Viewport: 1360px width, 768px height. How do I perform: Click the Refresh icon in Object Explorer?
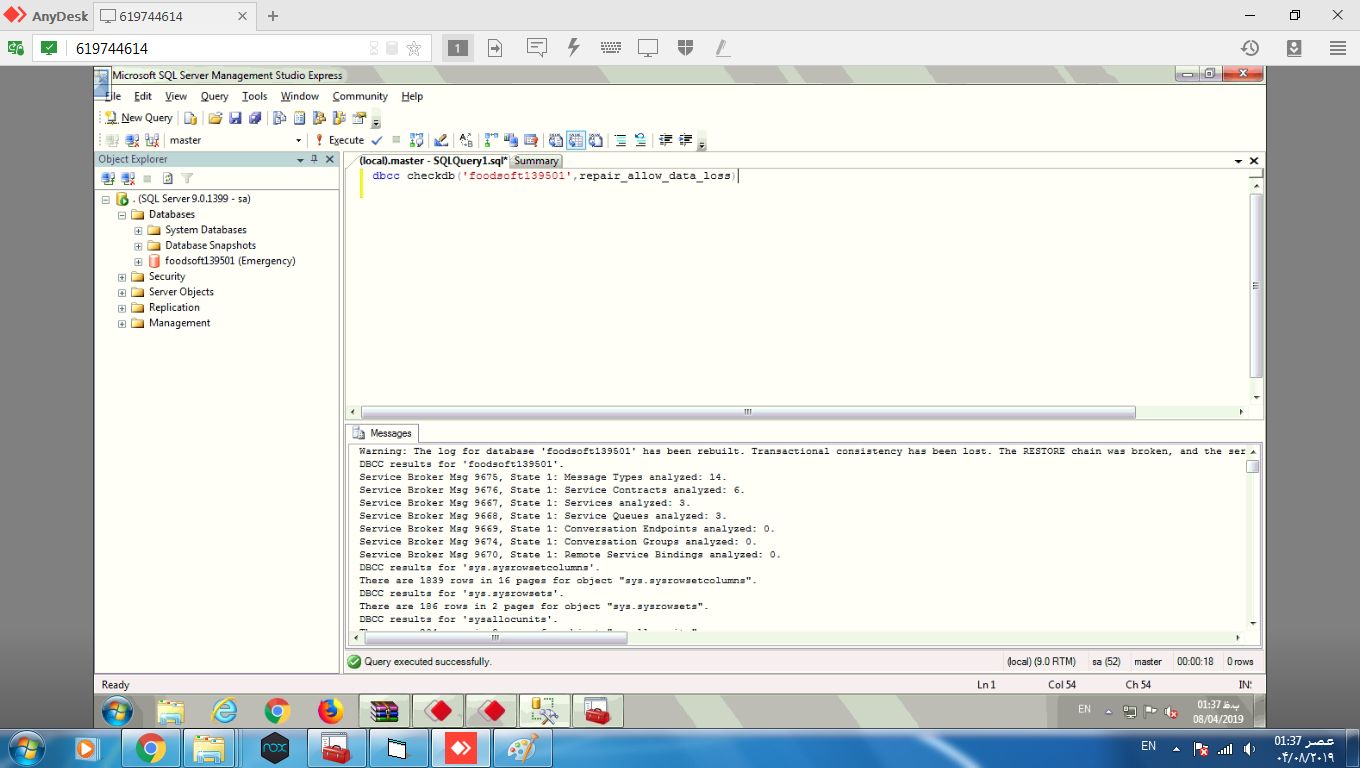168,178
